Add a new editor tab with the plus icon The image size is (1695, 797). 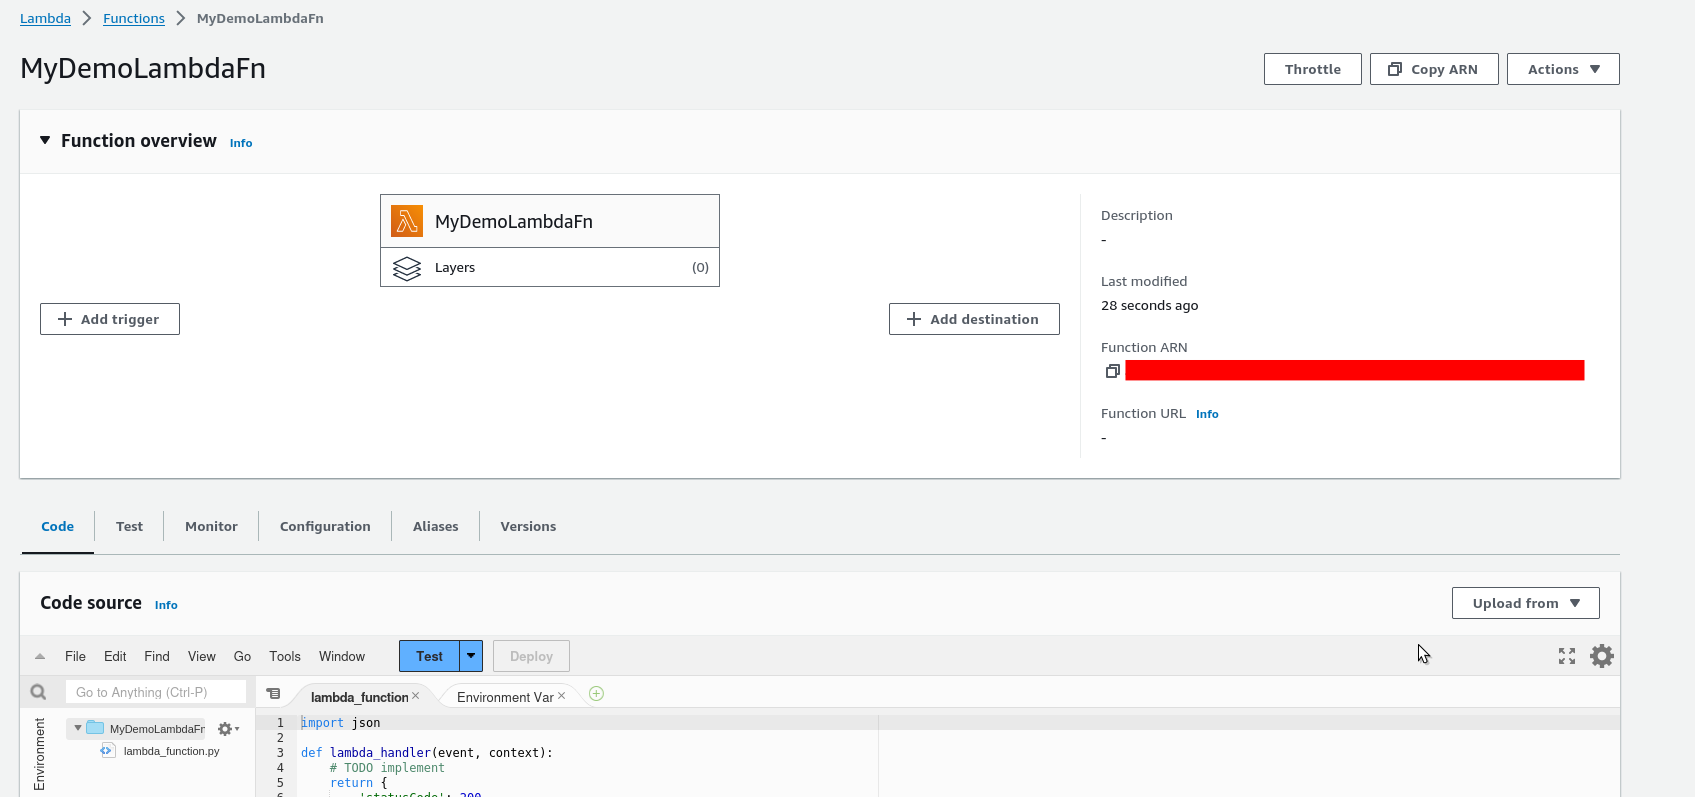pos(596,694)
